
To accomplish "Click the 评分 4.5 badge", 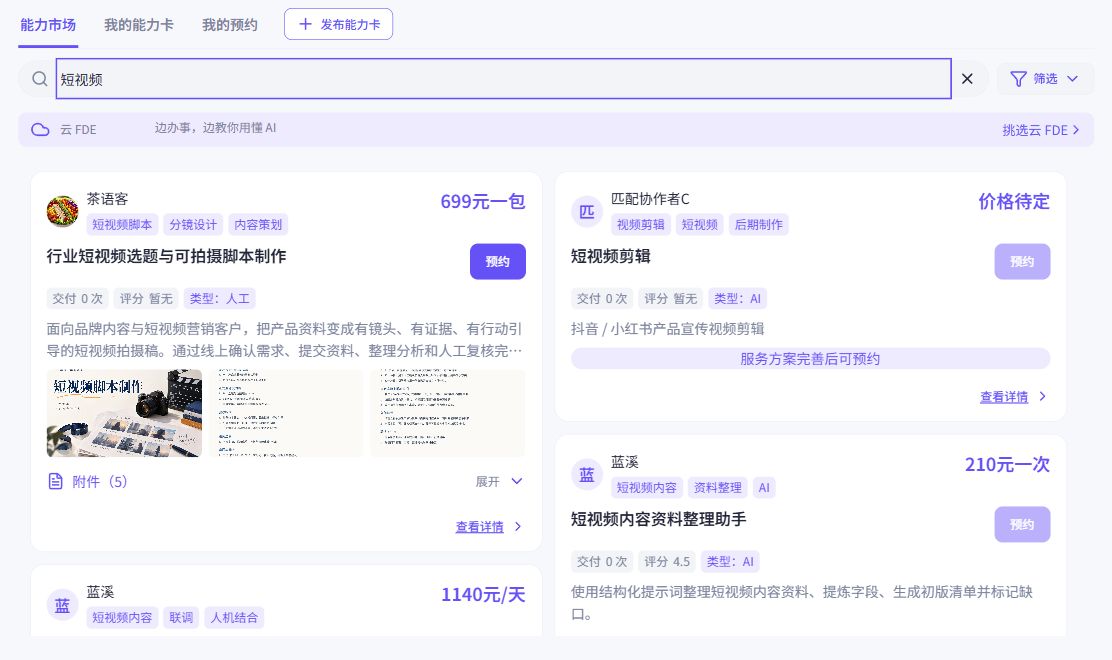I will point(667,561).
